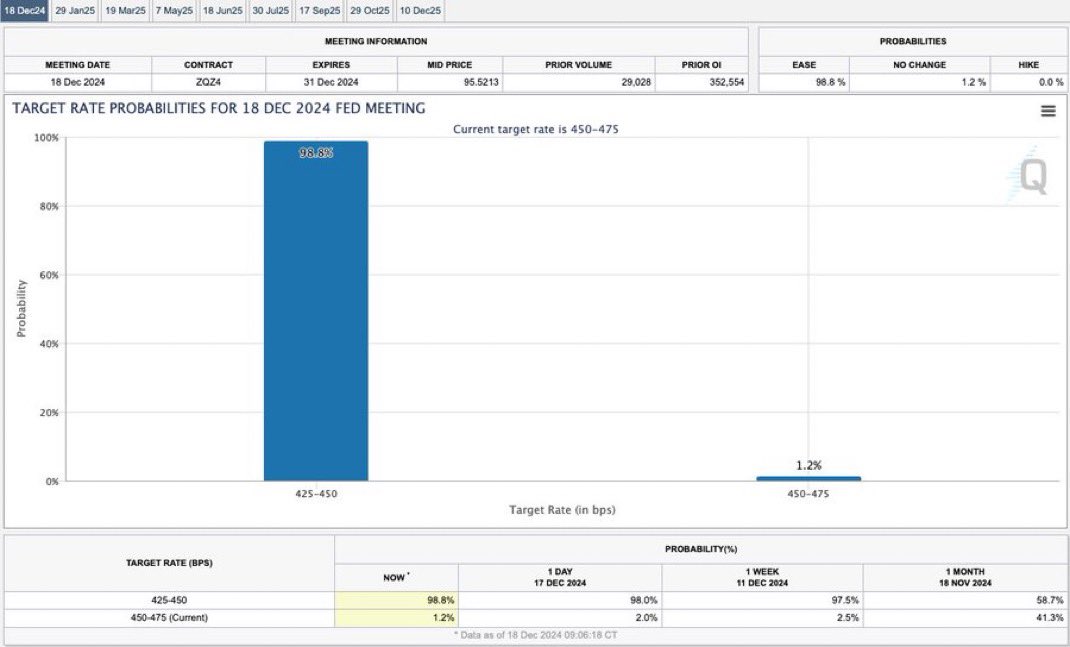Click the 425-450 row label in table
The image size is (1070, 647).
[x=169, y=601]
